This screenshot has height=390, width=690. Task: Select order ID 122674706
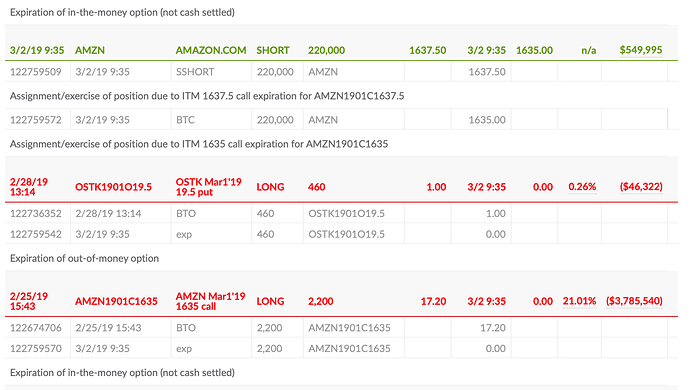(x=36, y=328)
